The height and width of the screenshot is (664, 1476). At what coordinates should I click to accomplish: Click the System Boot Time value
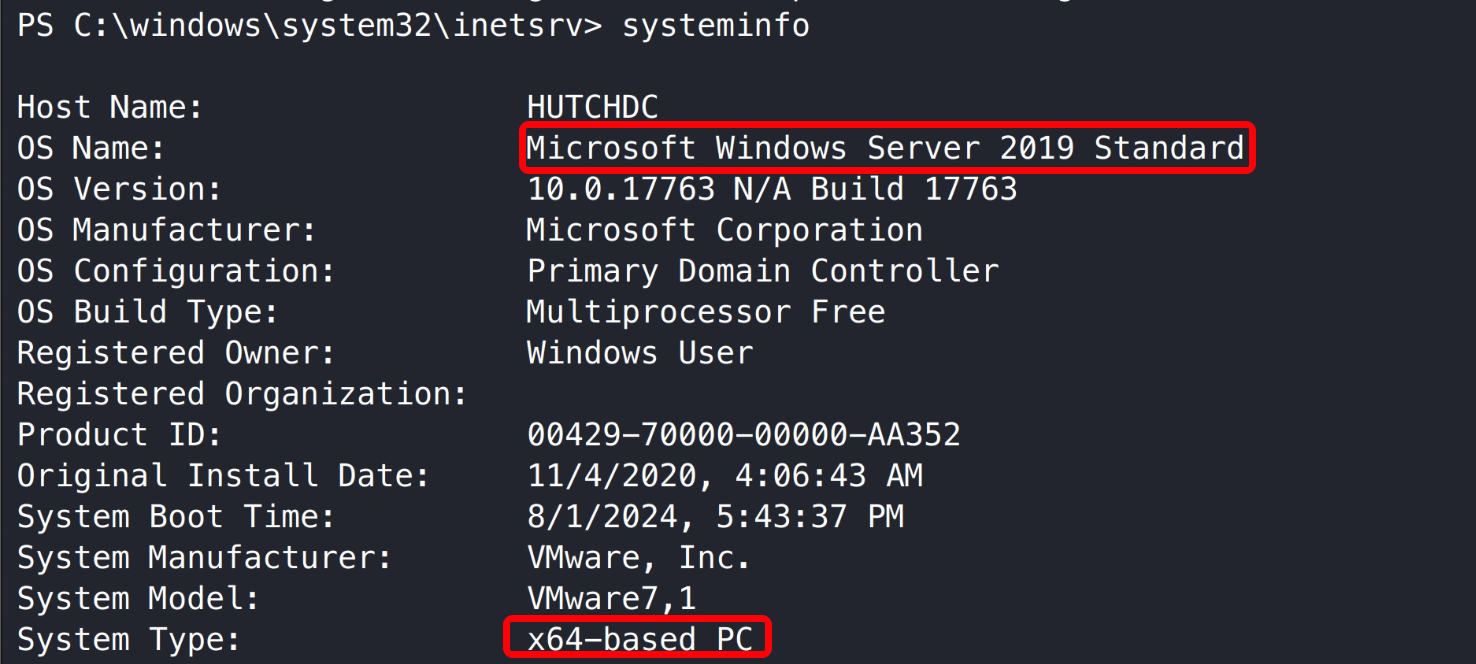click(715, 517)
